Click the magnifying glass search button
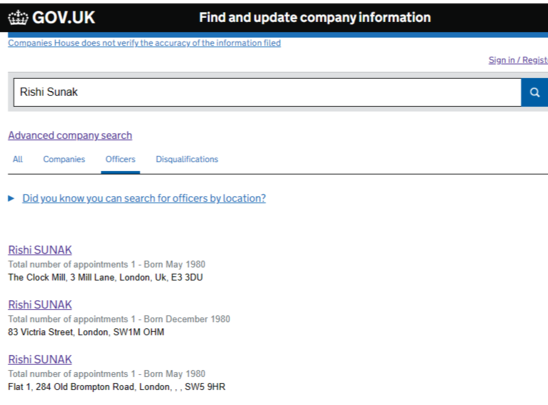This screenshot has height=405, width=548. click(534, 92)
